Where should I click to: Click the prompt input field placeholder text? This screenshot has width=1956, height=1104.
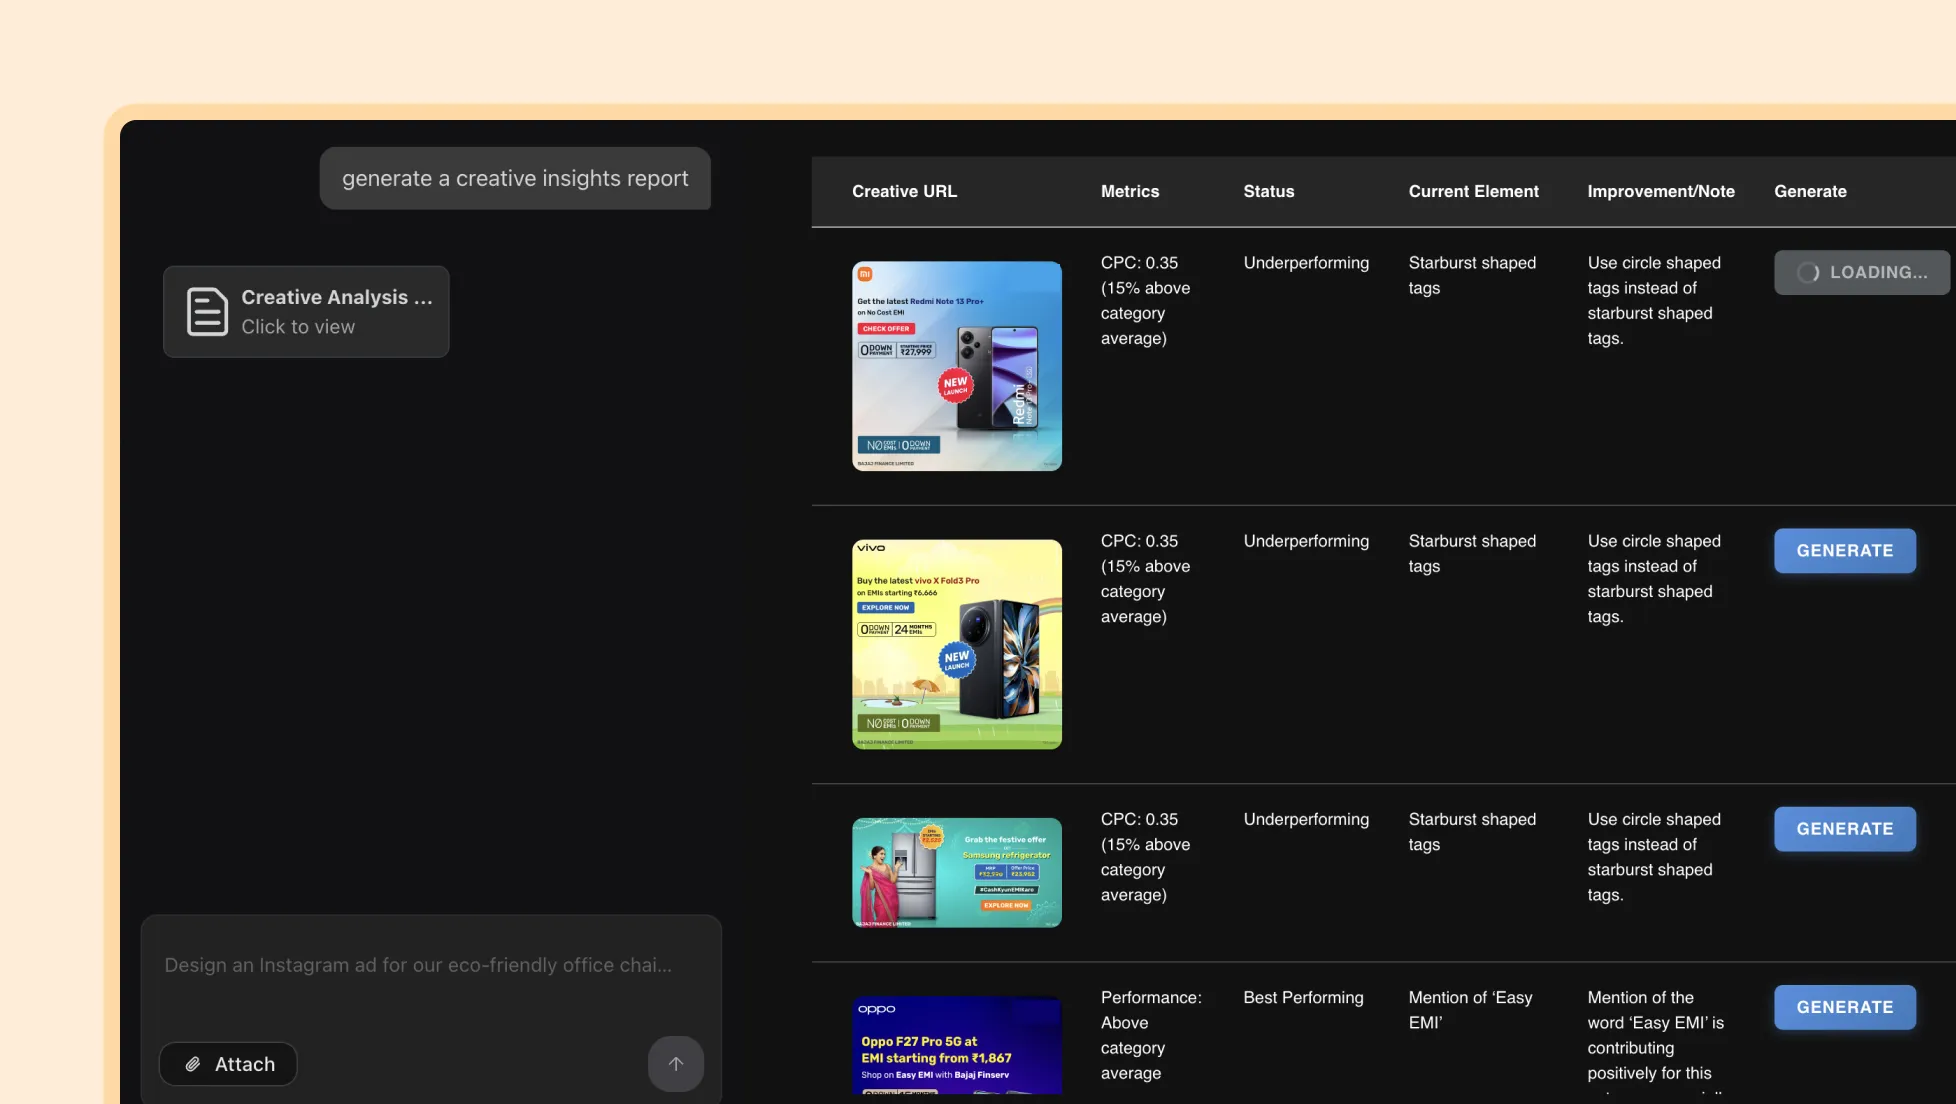418,965
